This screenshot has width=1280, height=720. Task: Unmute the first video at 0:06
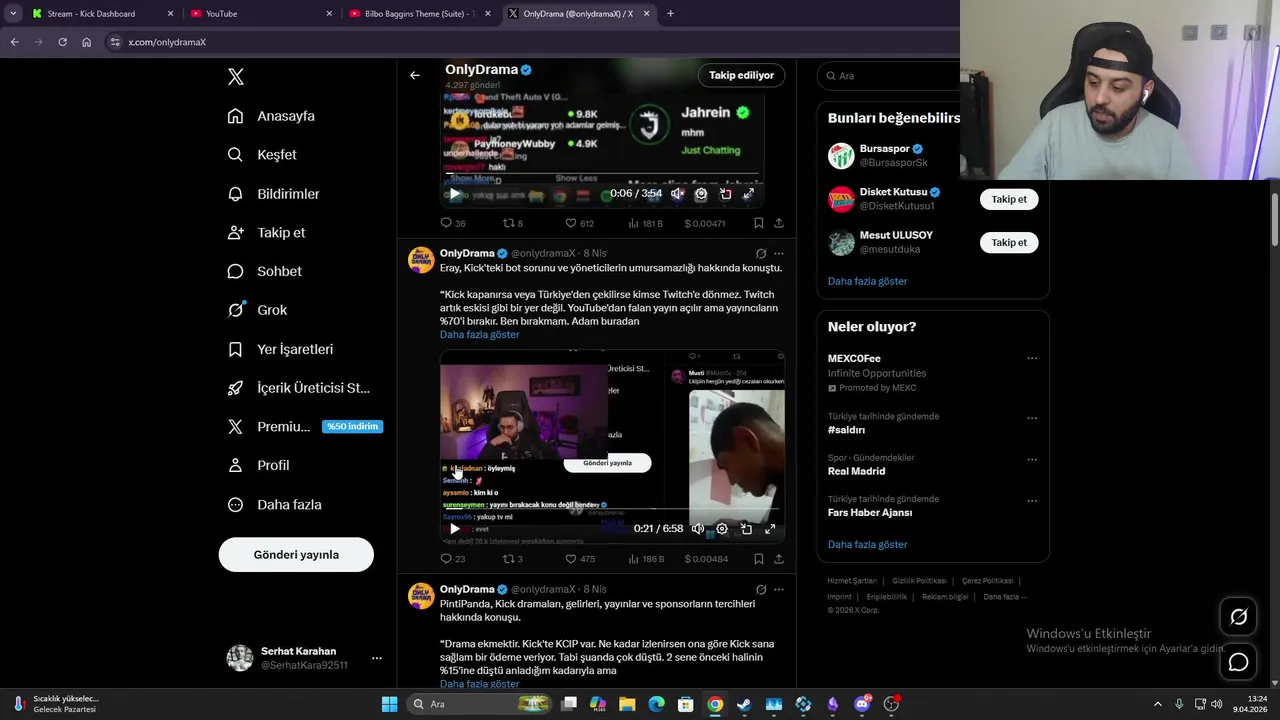[x=677, y=194]
